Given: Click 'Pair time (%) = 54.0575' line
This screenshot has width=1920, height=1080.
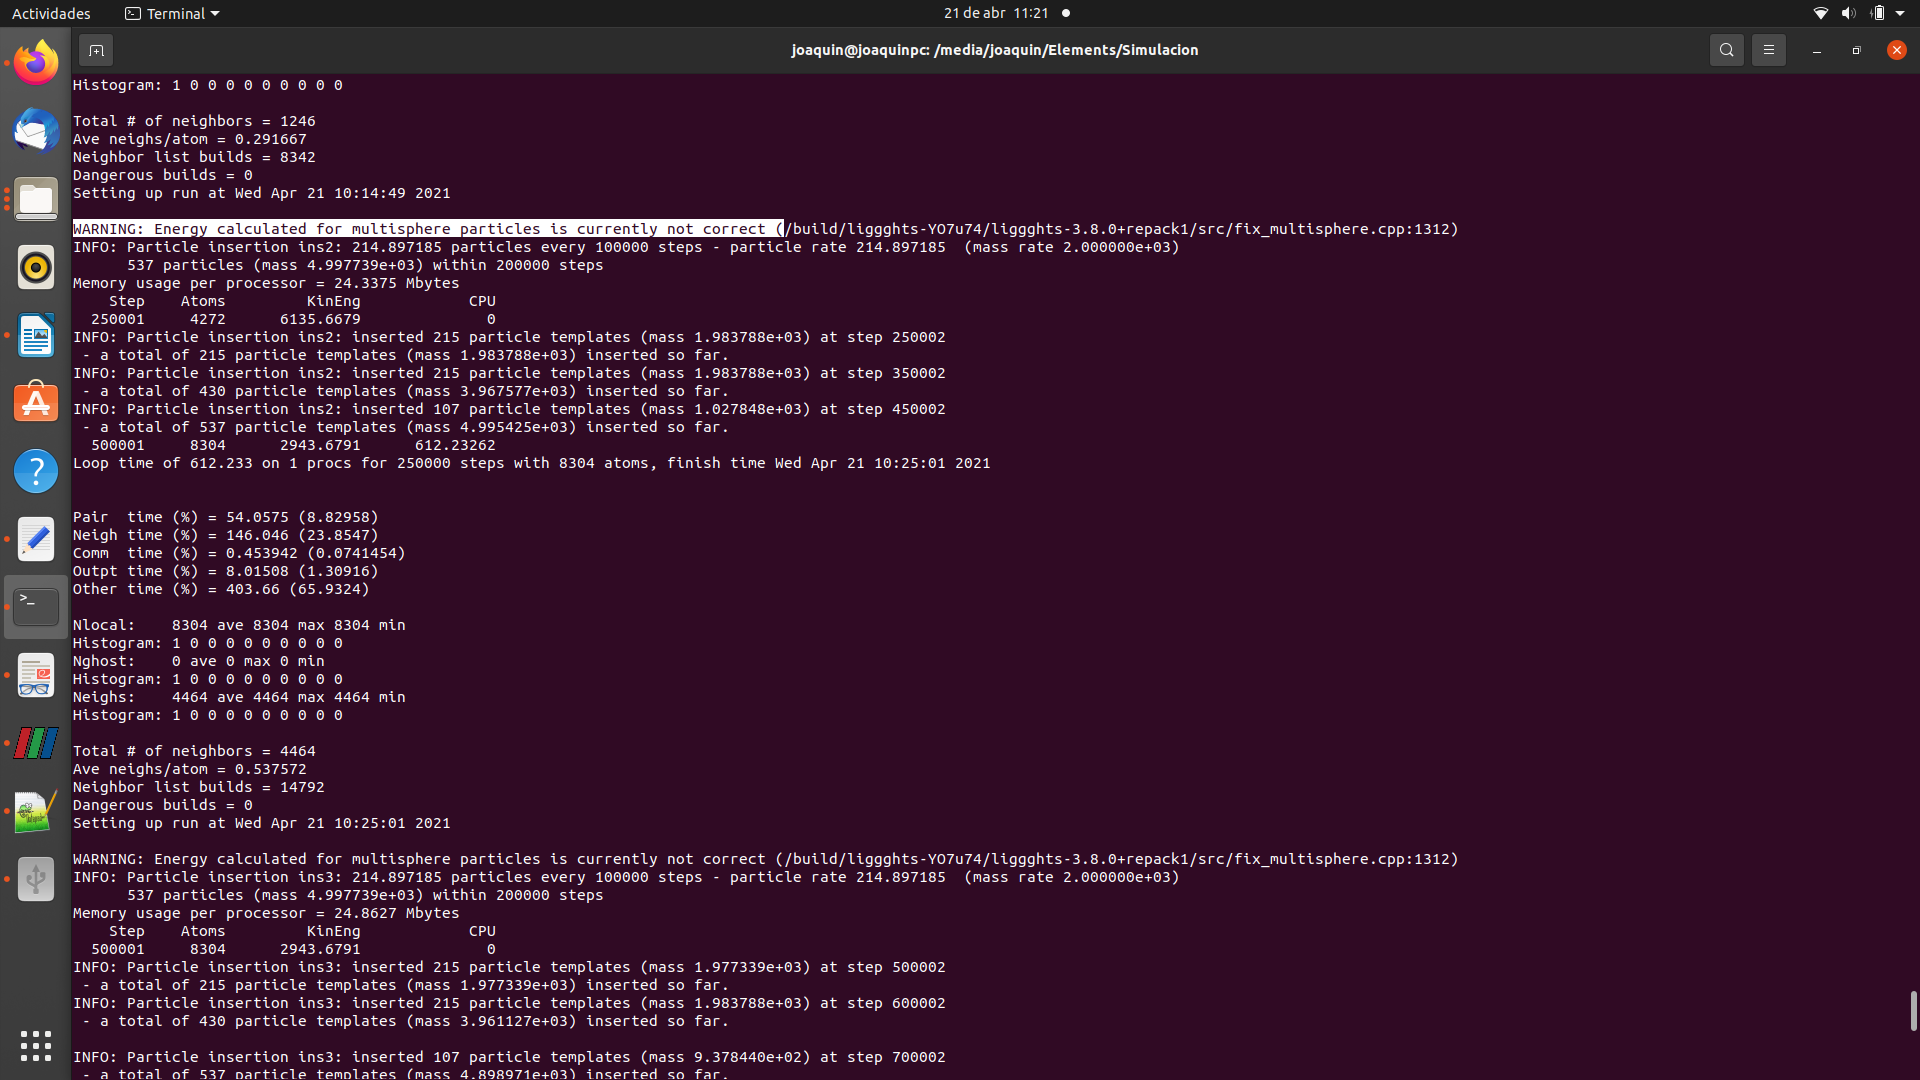Looking at the screenshot, I should coord(225,517).
